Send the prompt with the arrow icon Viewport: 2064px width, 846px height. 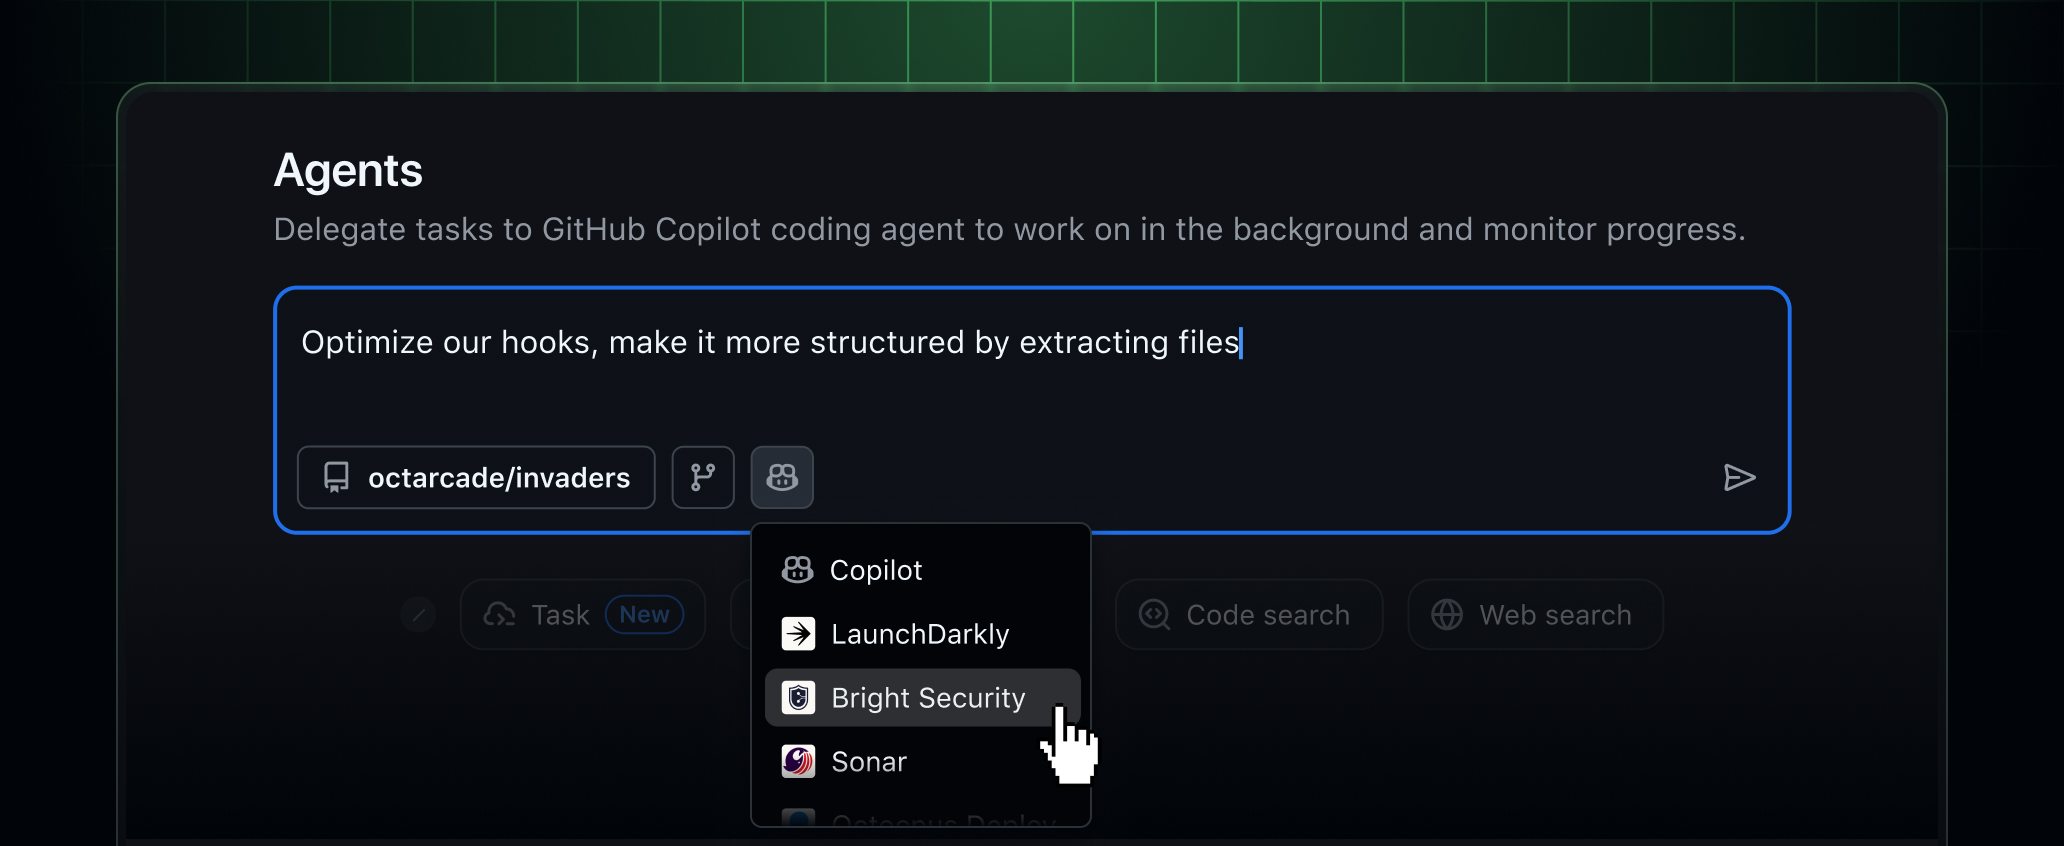click(1739, 478)
